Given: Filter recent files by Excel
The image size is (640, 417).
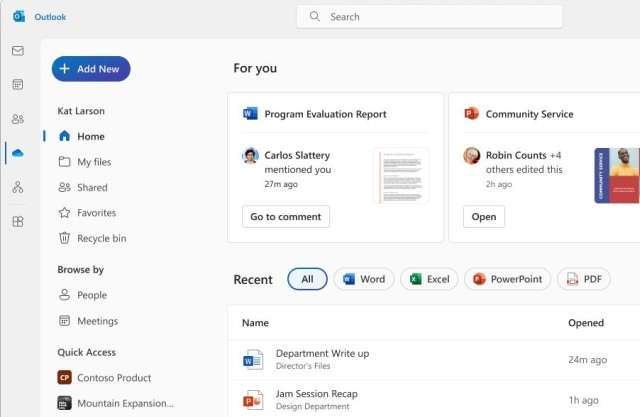Looking at the screenshot, I should (x=429, y=280).
